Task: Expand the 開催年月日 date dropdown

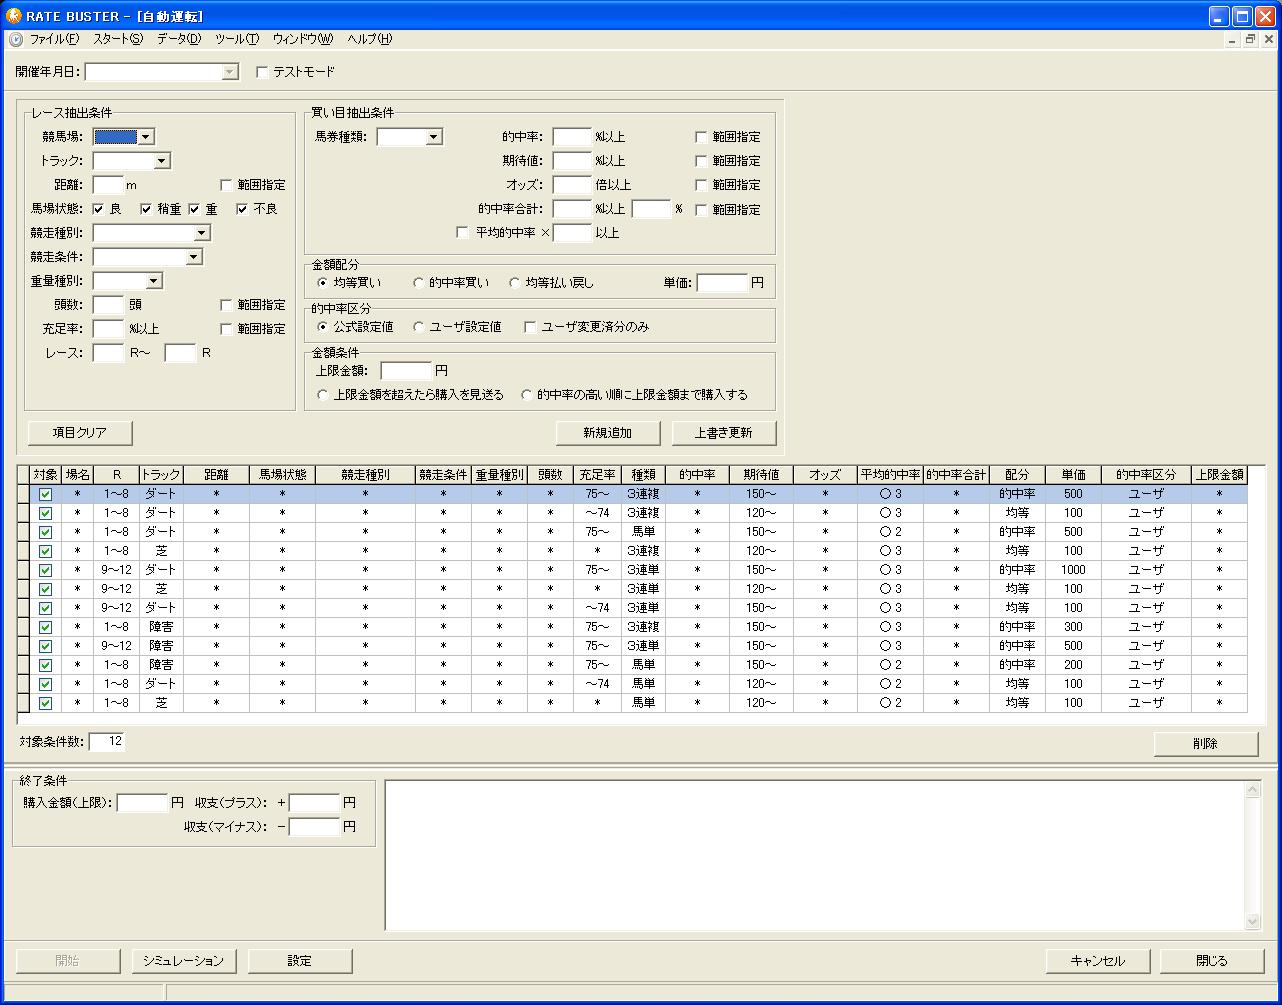Action: click(231, 72)
